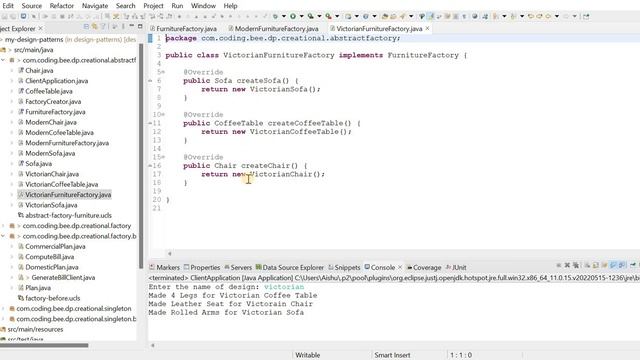
Task: Open the Properties view tab
Action: click(202, 267)
